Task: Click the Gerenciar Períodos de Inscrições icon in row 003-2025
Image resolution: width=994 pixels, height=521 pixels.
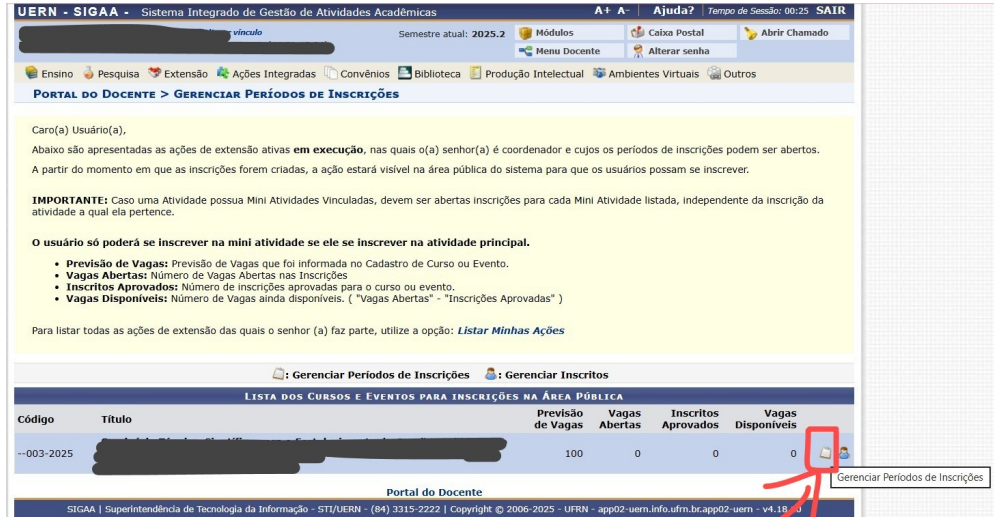Action: (825, 453)
